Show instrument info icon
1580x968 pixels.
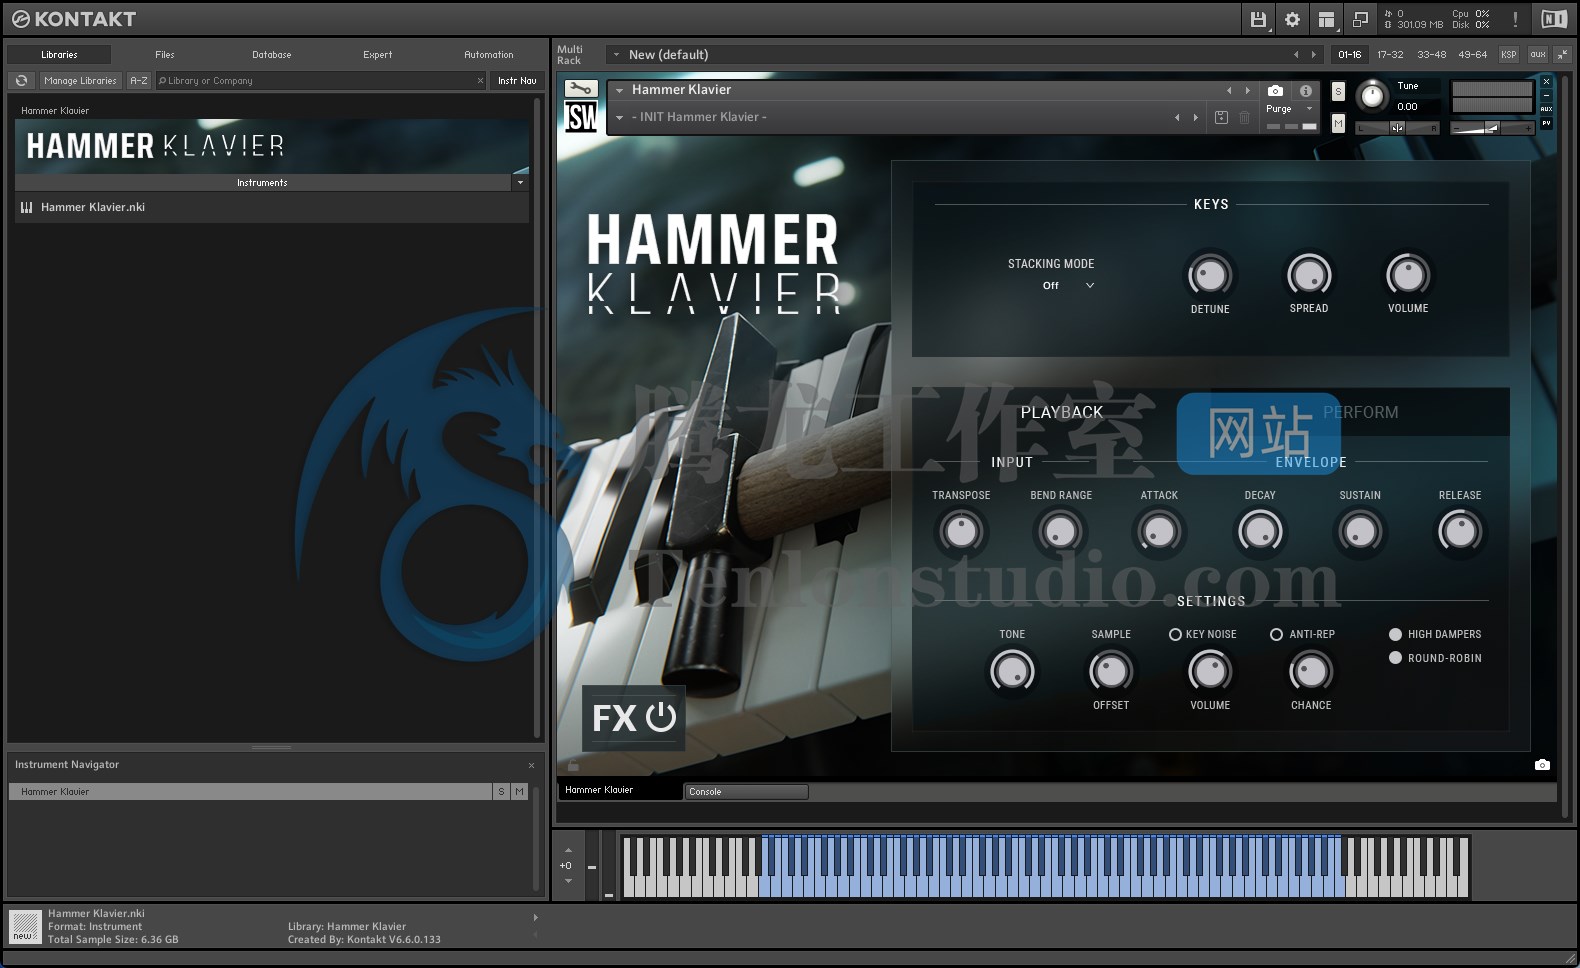coord(1305,90)
